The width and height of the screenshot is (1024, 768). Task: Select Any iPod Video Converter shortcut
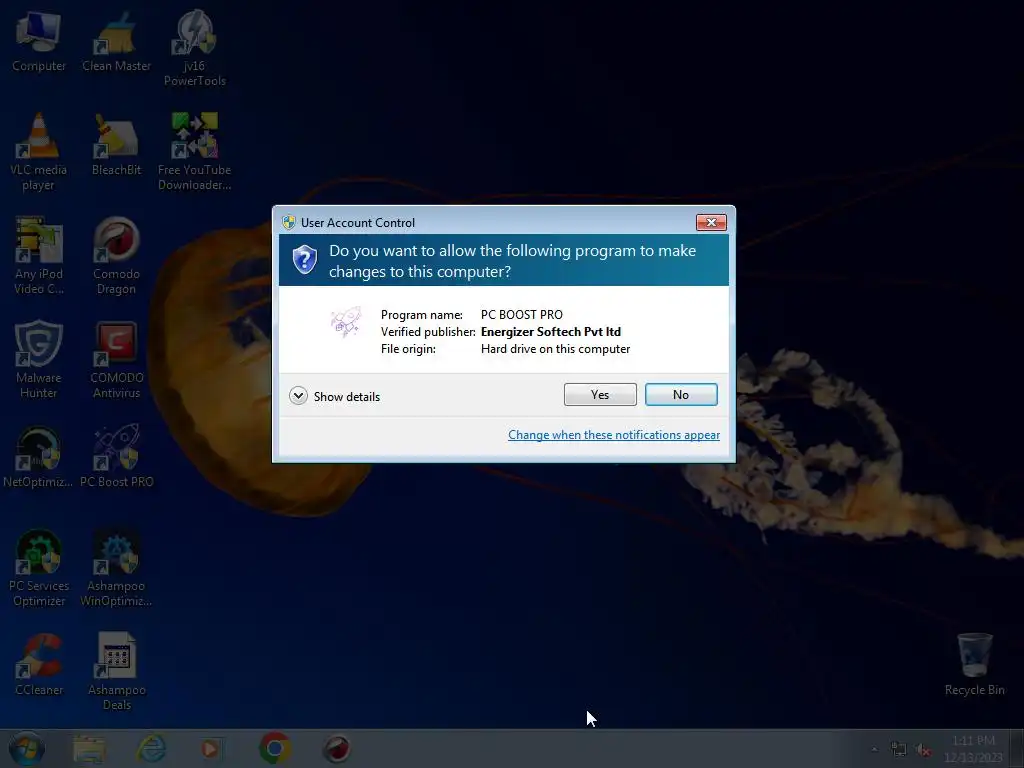coord(39,256)
